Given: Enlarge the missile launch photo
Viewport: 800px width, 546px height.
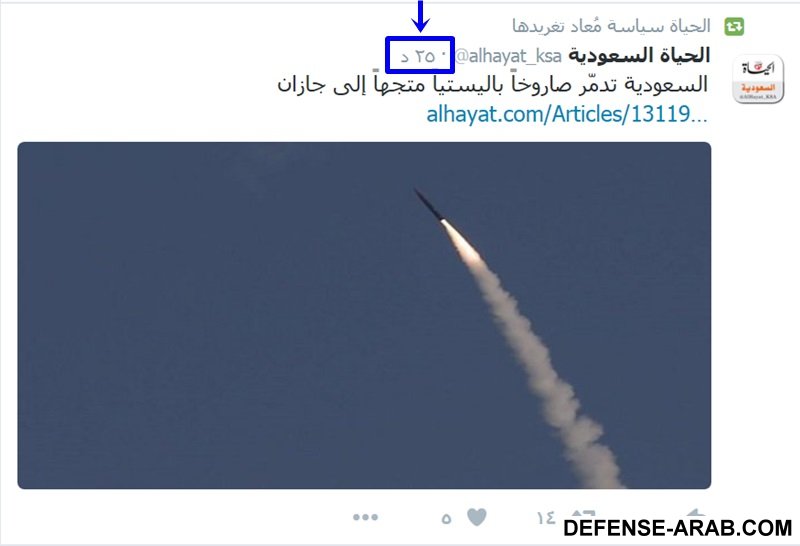Looking at the screenshot, I should (364, 315).
